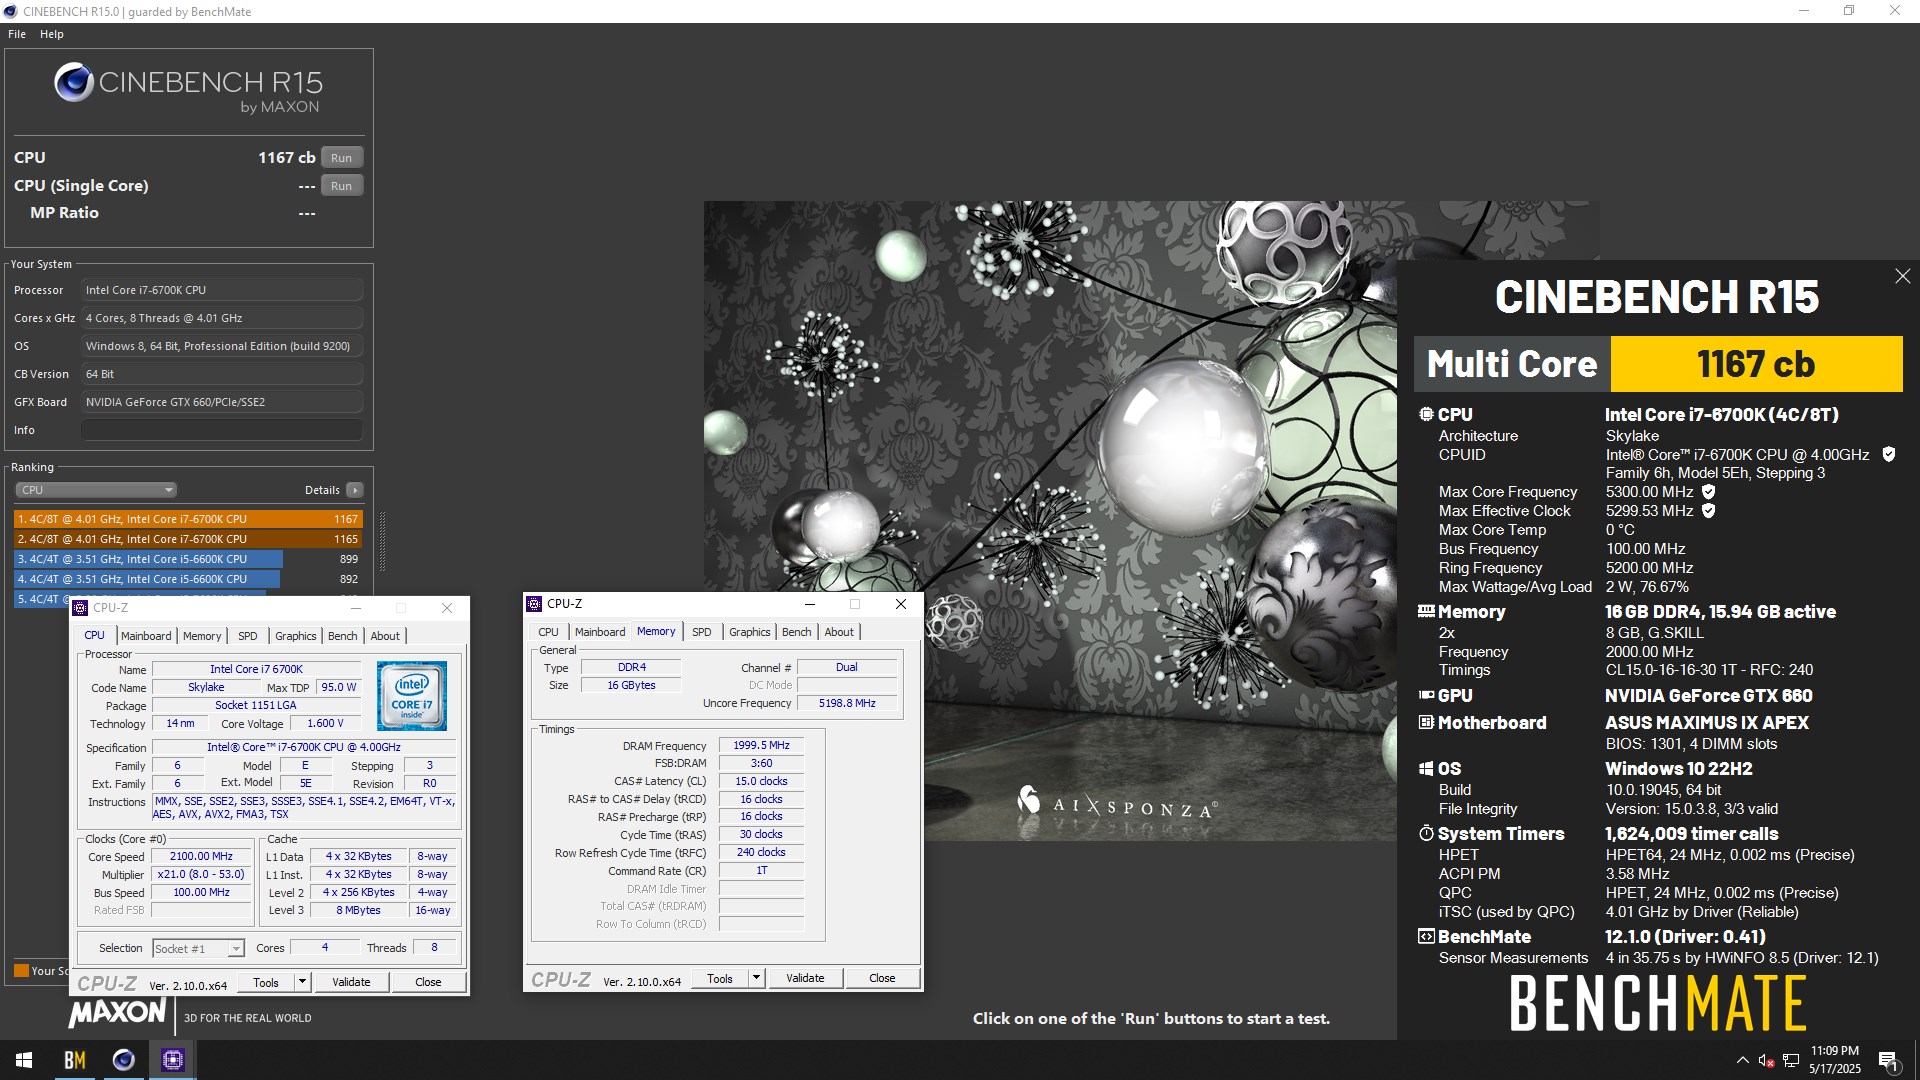Open the Windows notification center icon
Viewport: 1920px width, 1080px height.
(1889, 1060)
